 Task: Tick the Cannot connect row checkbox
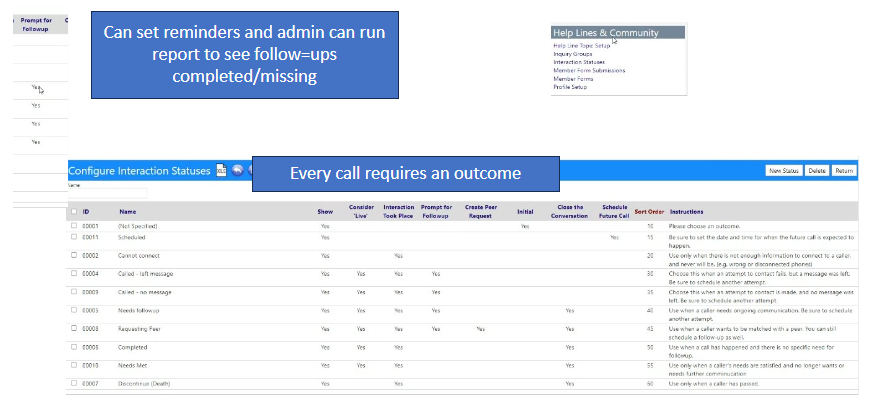[x=74, y=255]
